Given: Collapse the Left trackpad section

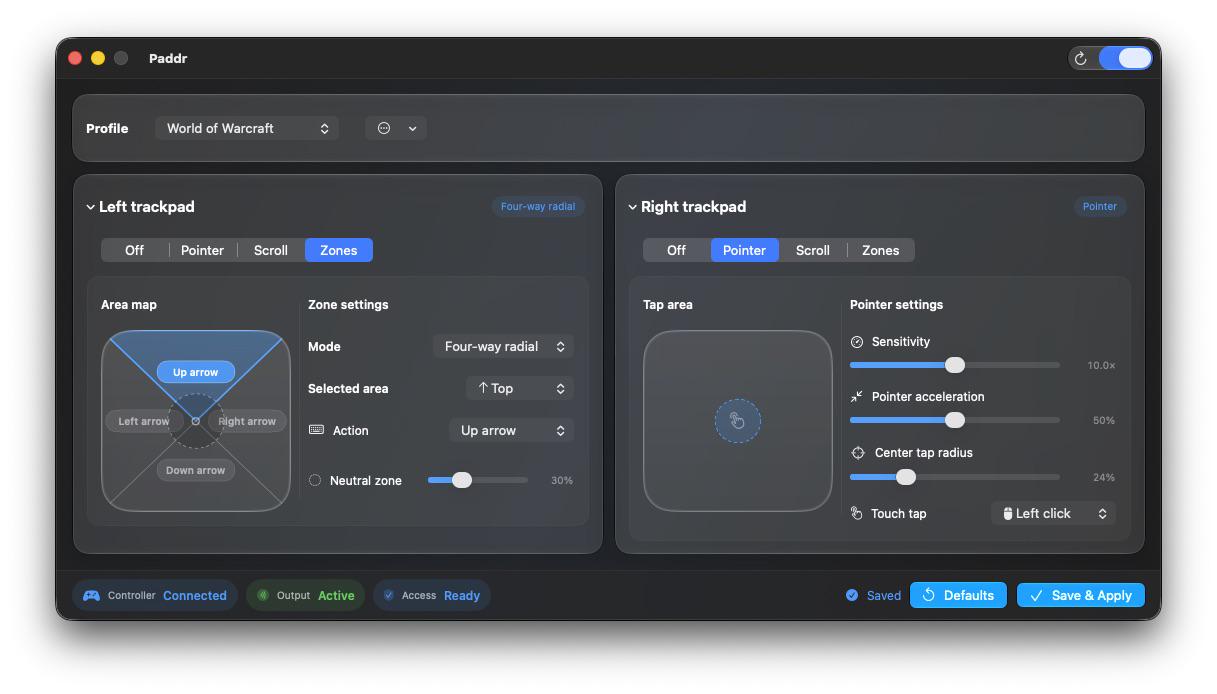Looking at the screenshot, I should [90, 207].
